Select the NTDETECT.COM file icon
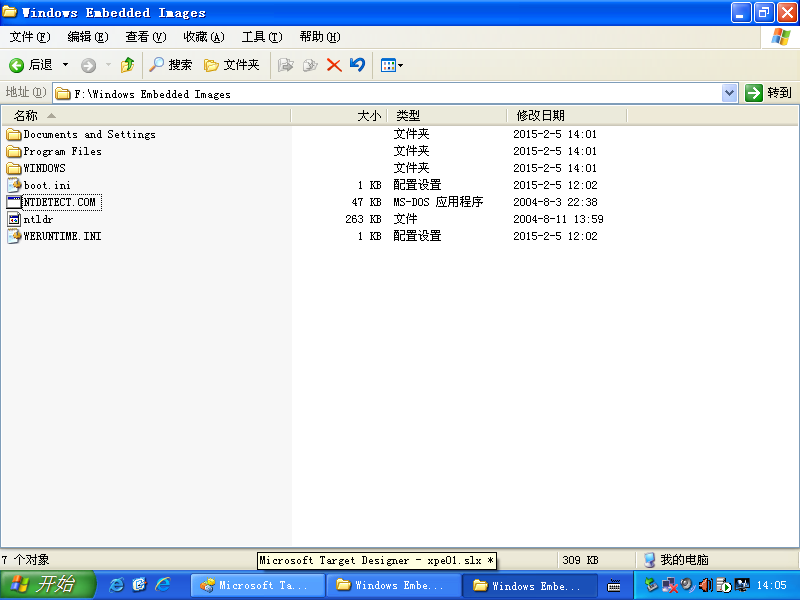This screenshot has width=800, height=600. pyautogui.click(x=14, y=203)
